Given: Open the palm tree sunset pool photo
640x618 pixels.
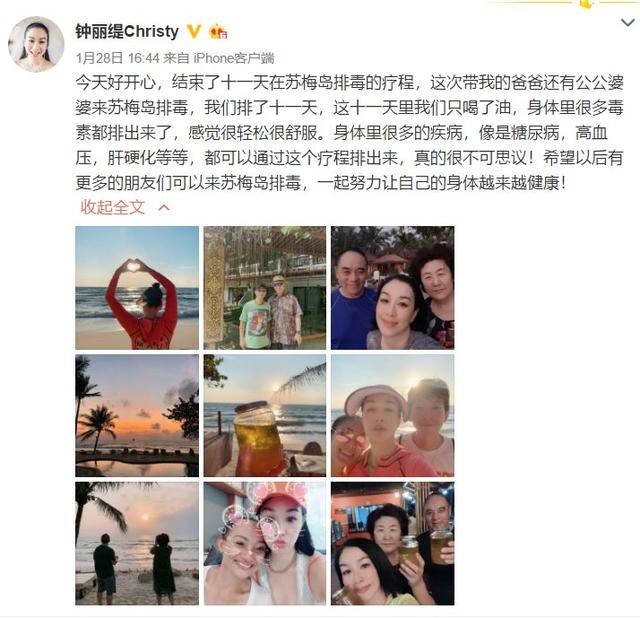Looking at the screenshot, I should tap(137, 416).
